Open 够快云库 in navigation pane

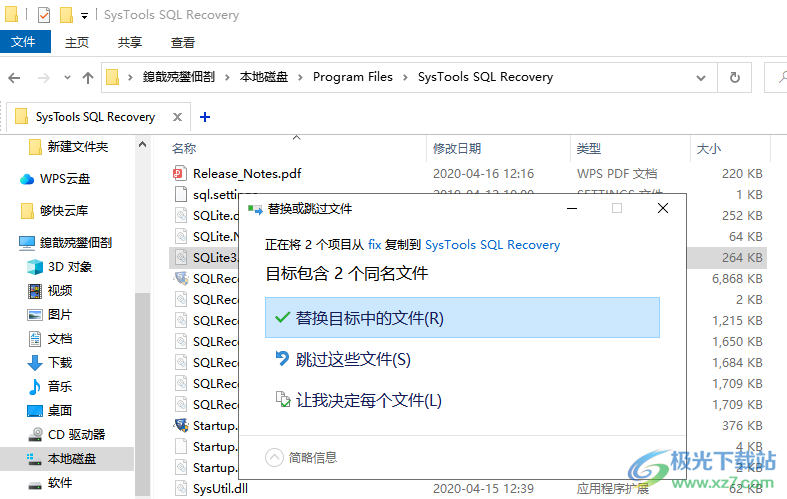(x=64, y=211)
